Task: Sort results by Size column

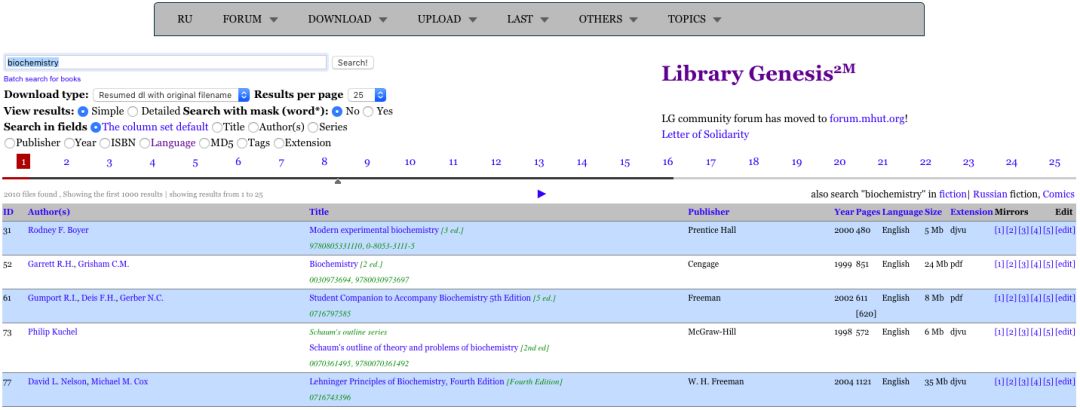Action: point(933,212)
